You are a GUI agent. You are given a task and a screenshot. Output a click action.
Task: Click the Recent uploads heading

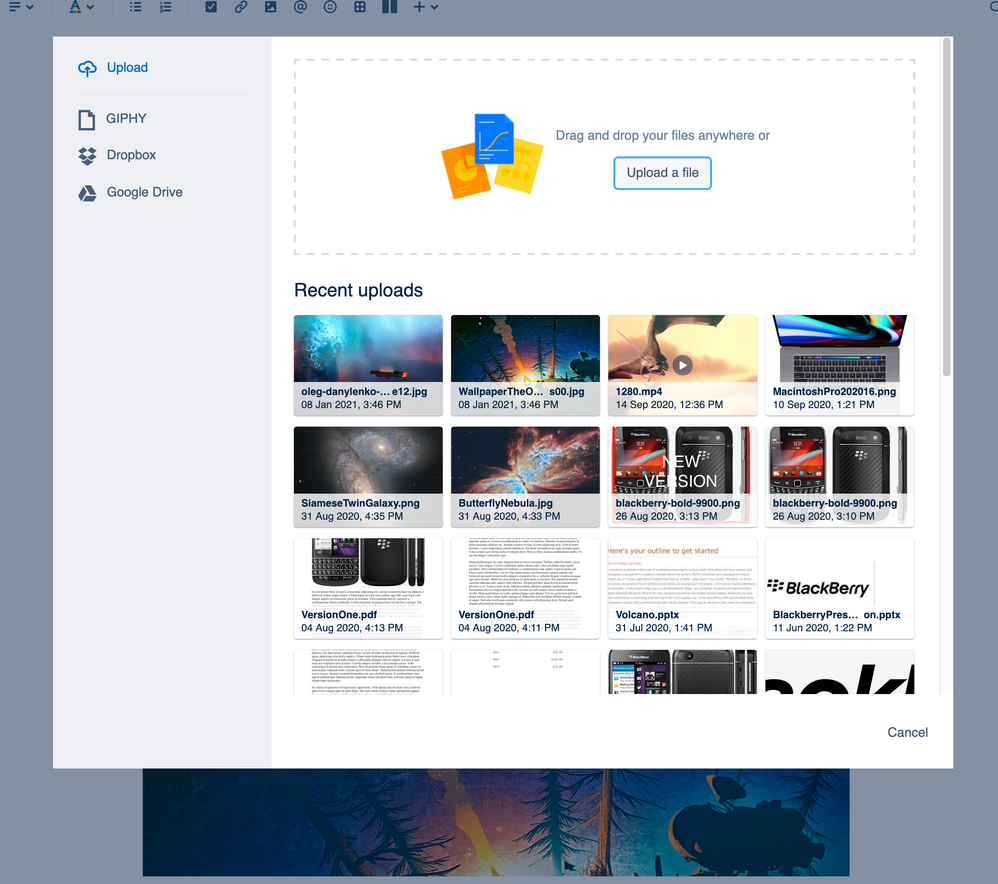tap(358, 290)
